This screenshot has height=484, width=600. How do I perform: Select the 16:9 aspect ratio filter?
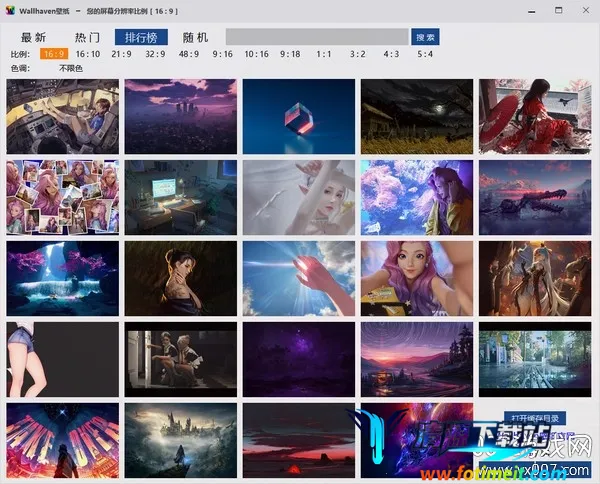coord(54,54)
